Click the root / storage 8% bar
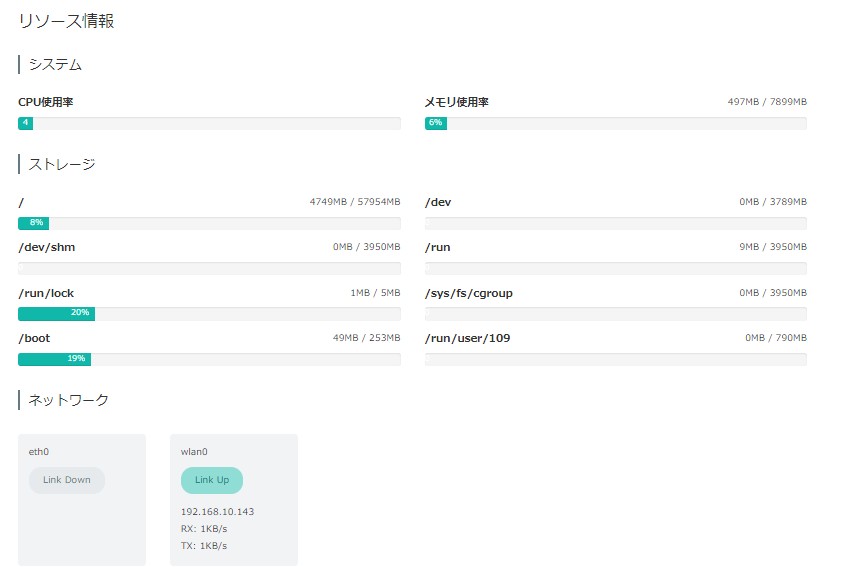This screenshot has width=848, height=575. pyautogui.click(x=209, y=223)
